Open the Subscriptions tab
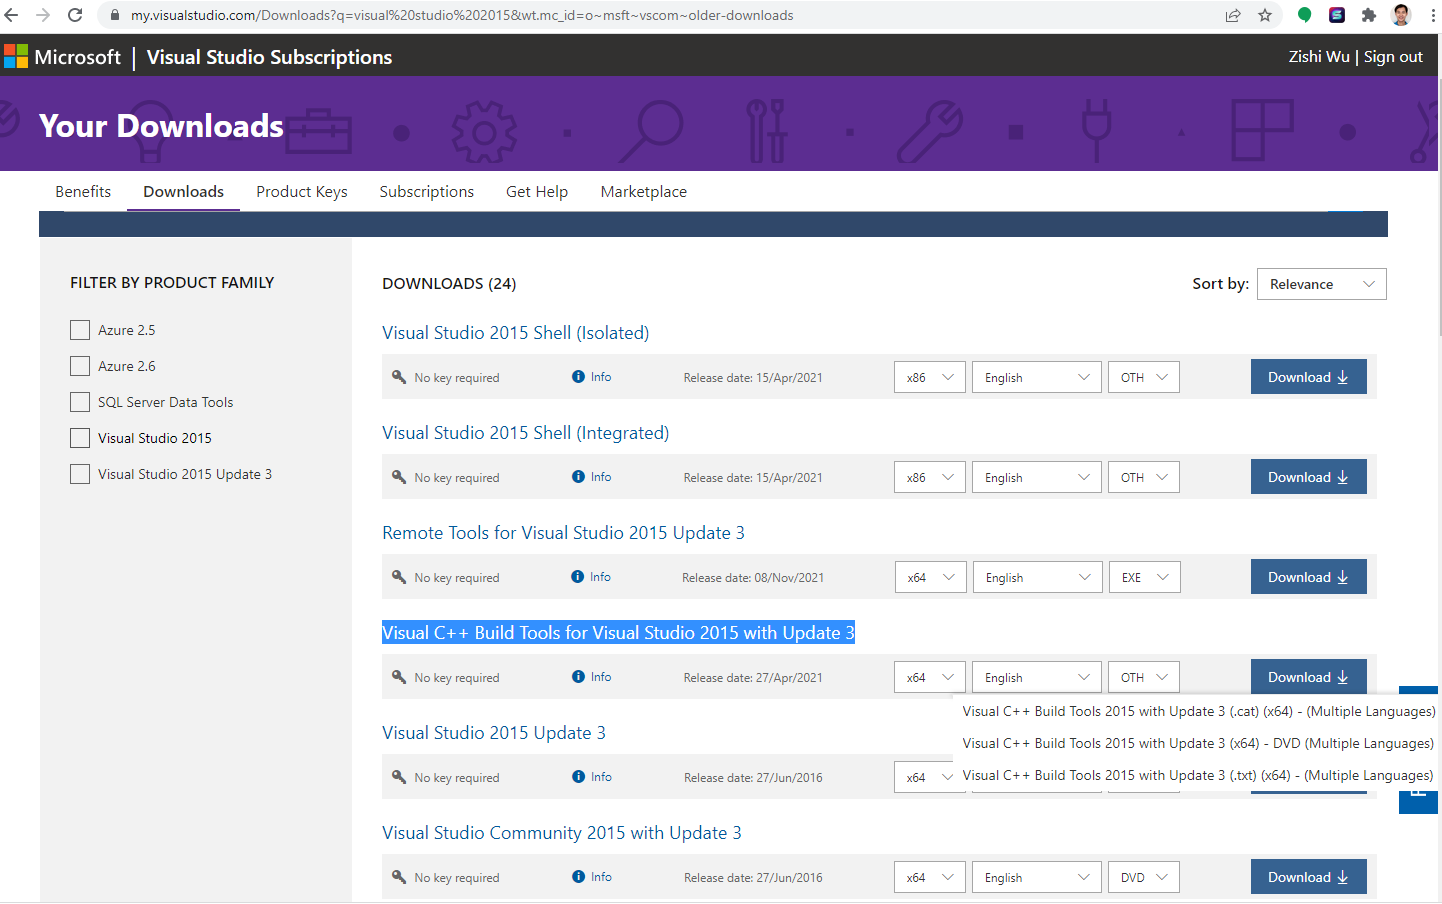The image size is (1442, 904). coord(427,191)
